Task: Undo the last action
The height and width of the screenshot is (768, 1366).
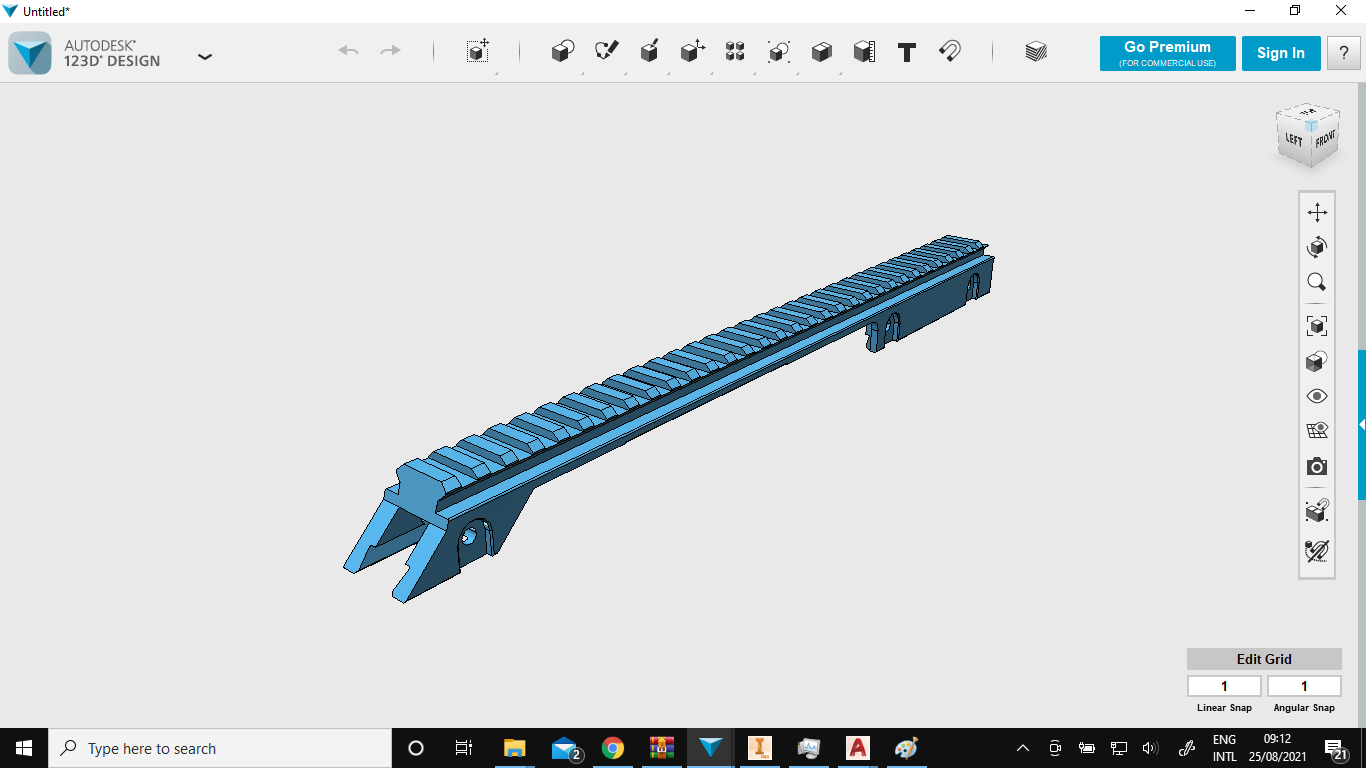Action: (x=348, y=51)
